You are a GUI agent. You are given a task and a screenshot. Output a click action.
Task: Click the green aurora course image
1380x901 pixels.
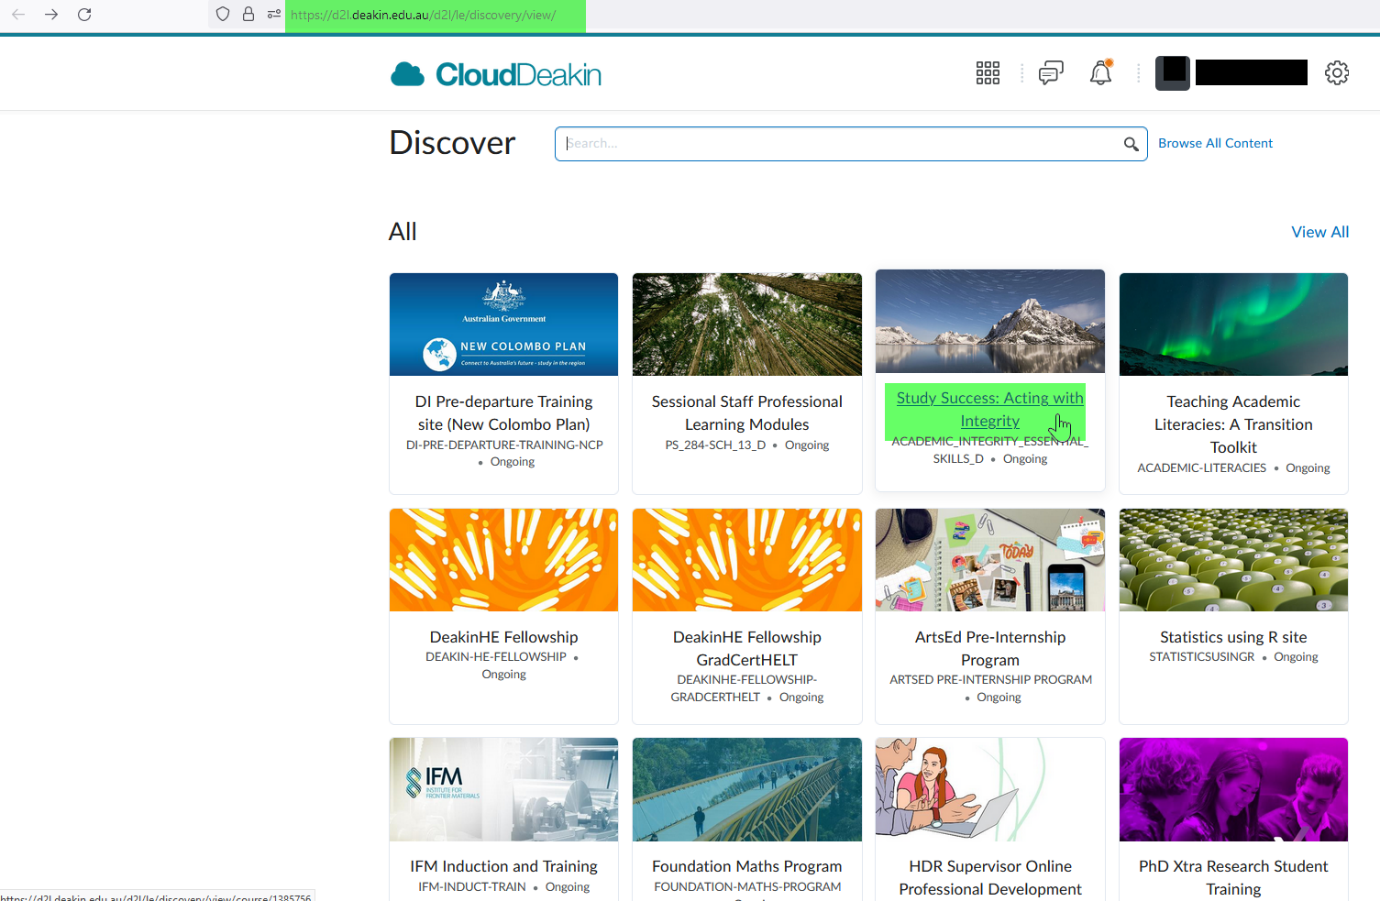pyautogui.click(x=1233, y=325)
